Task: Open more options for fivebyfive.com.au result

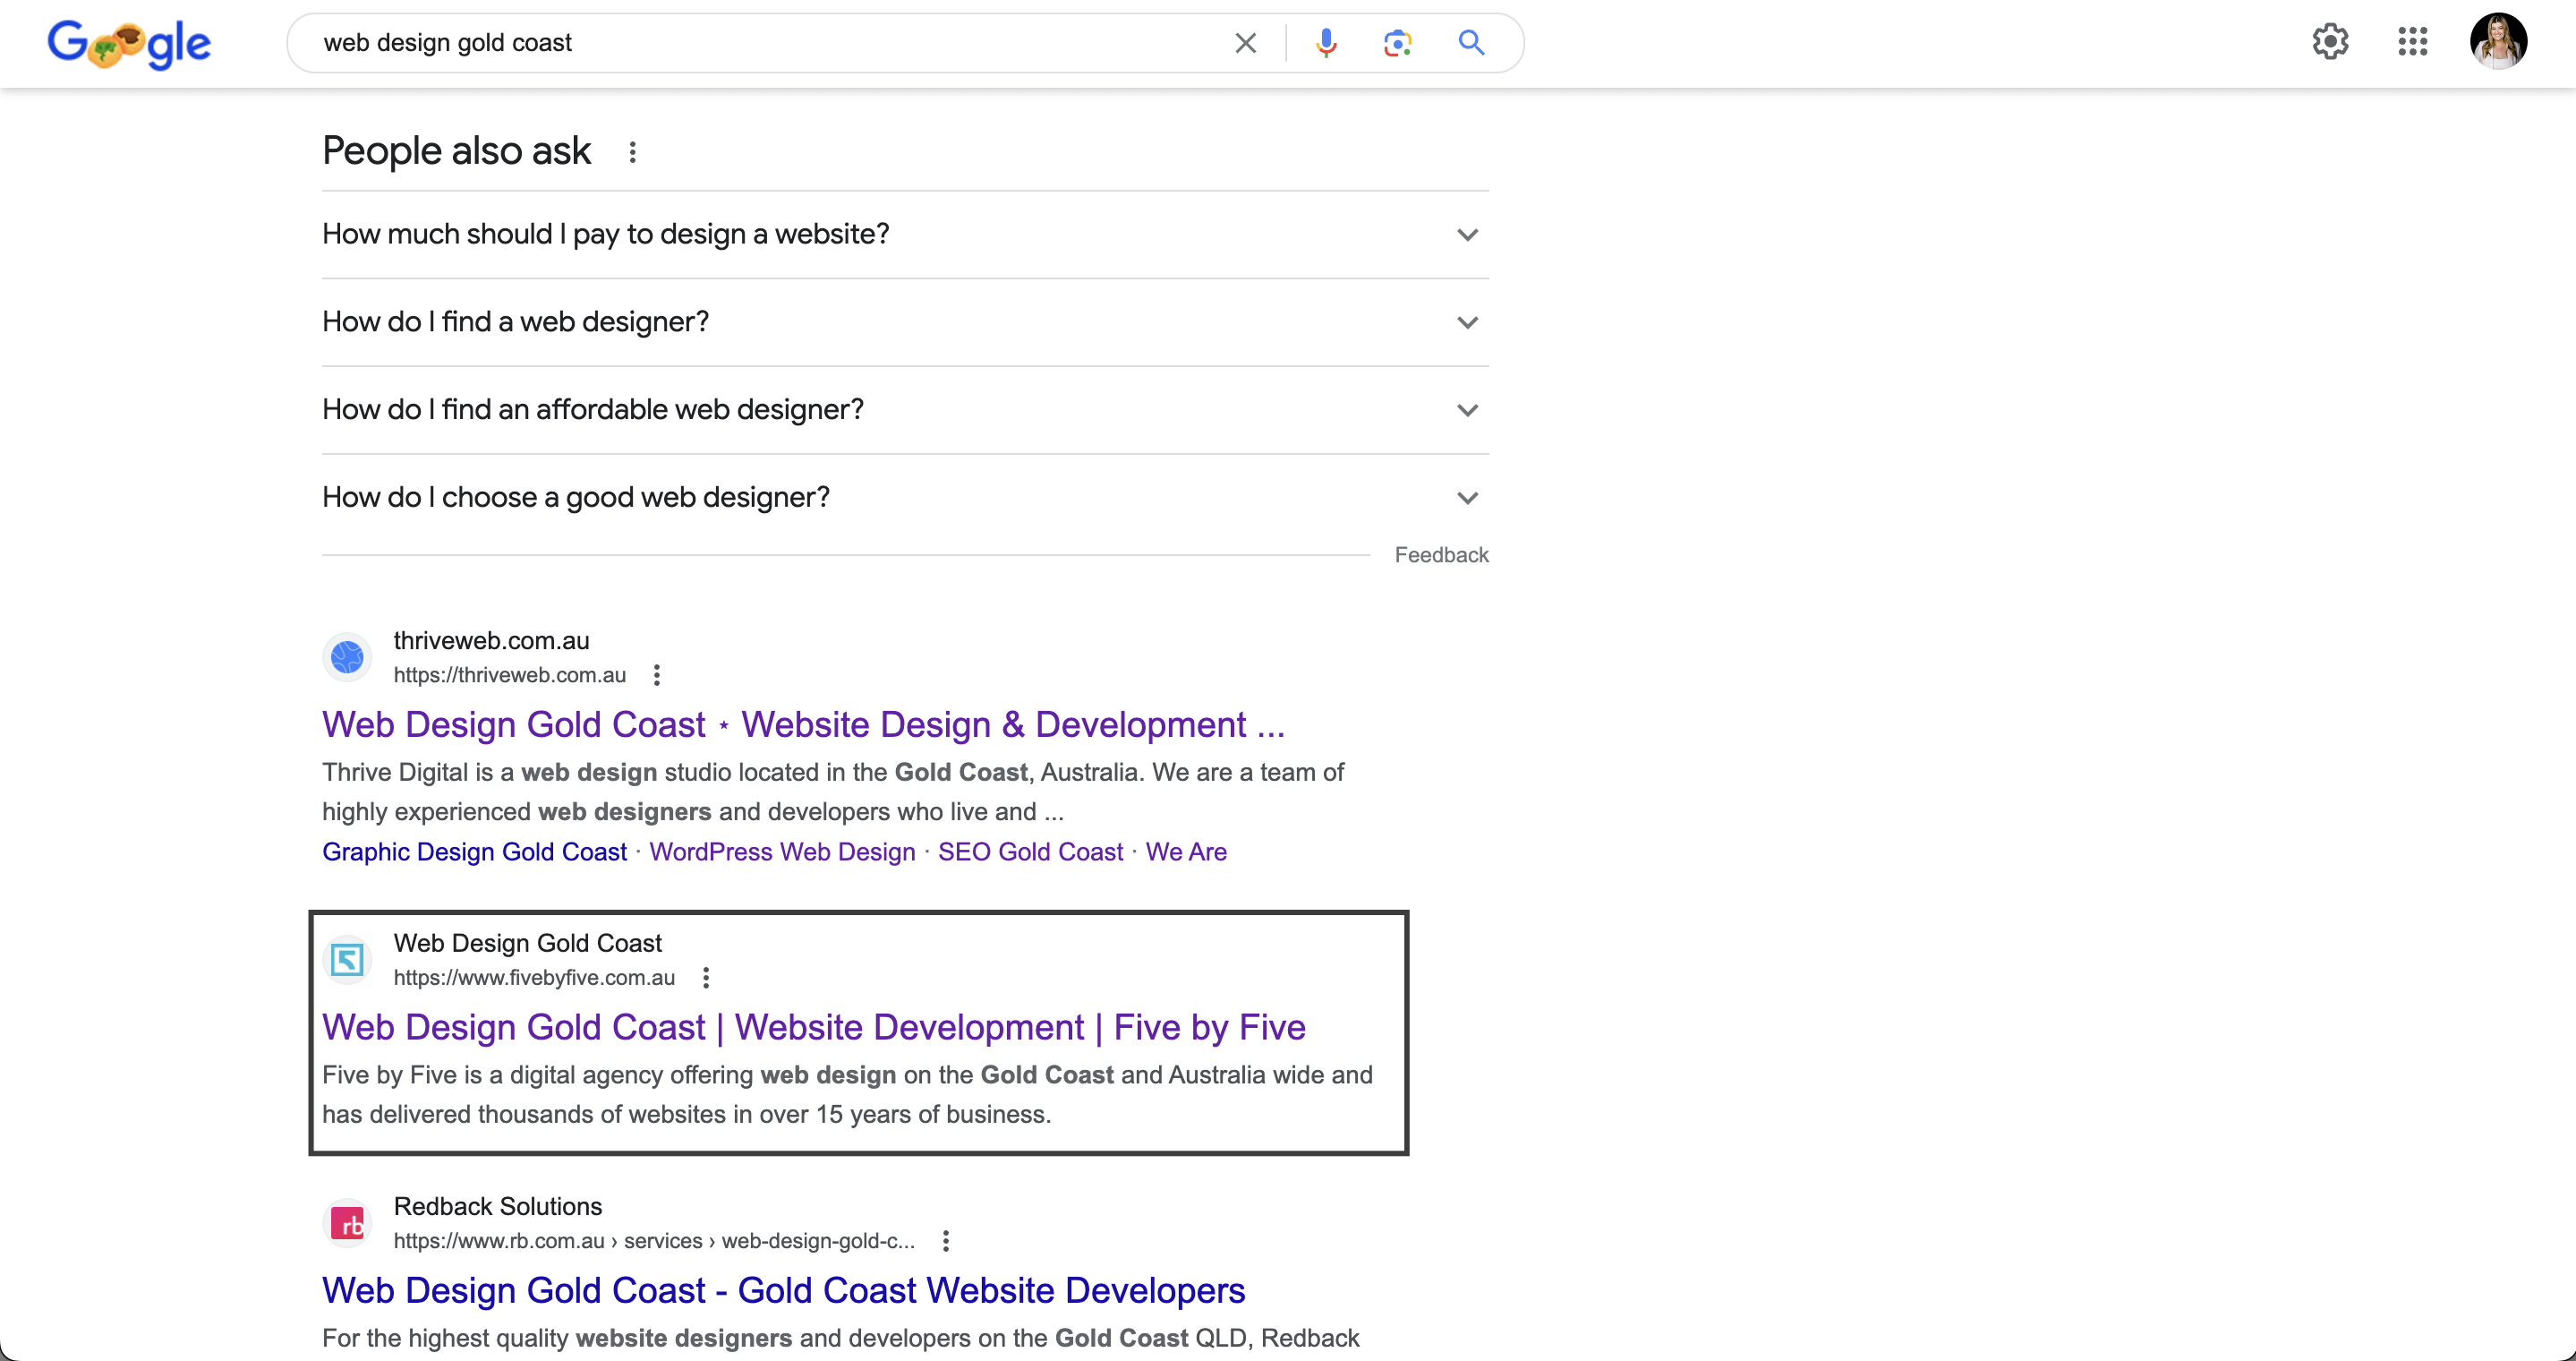Action: click(706, 977)
